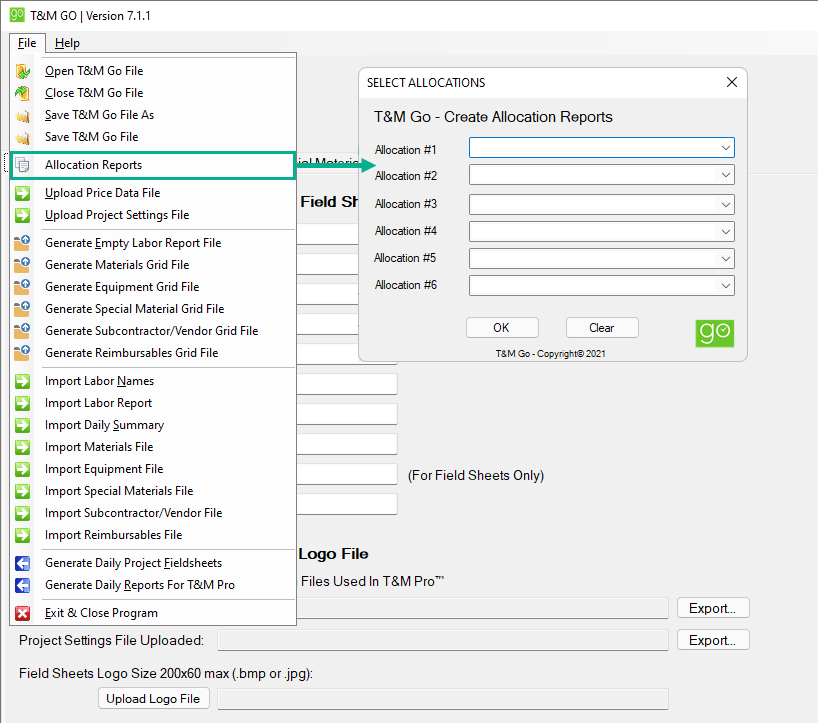Click OK in Select Allocations dialog
This screenshot has height=723, width=818.
pos(502,328)
